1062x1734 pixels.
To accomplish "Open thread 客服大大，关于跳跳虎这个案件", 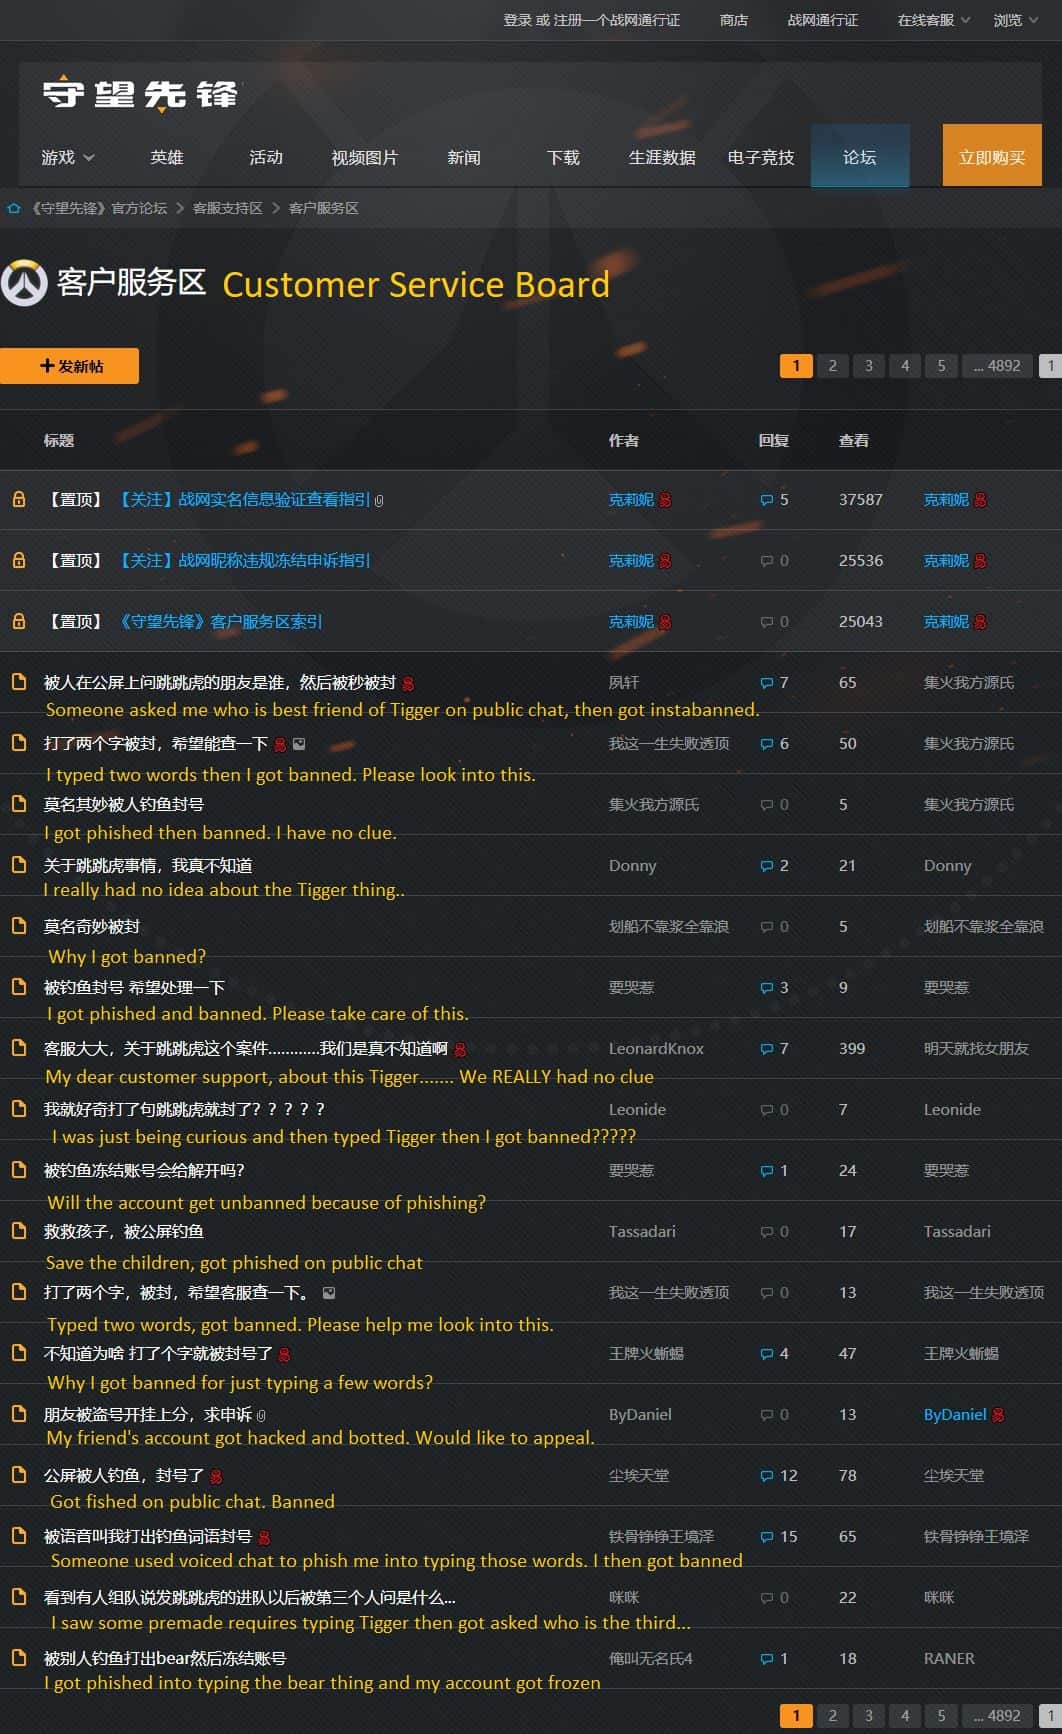I will (246, 1048).
